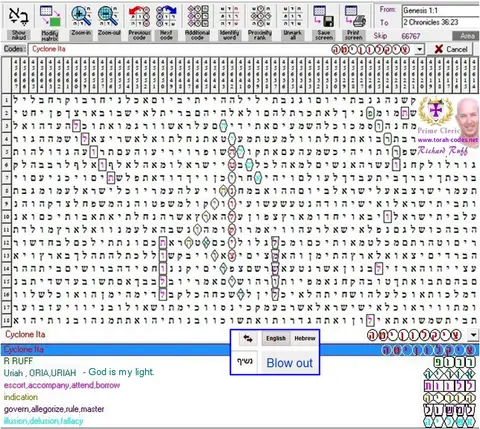The width and height of the screenshot is (480, 429).
Task: Open the Modify matrix tool
Action: [x=50, y=17]
